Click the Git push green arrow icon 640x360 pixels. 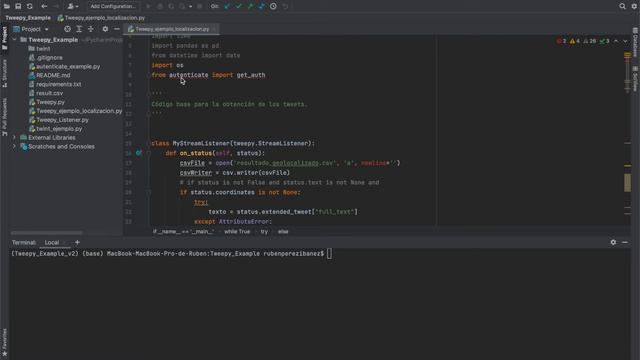point(250,6)
